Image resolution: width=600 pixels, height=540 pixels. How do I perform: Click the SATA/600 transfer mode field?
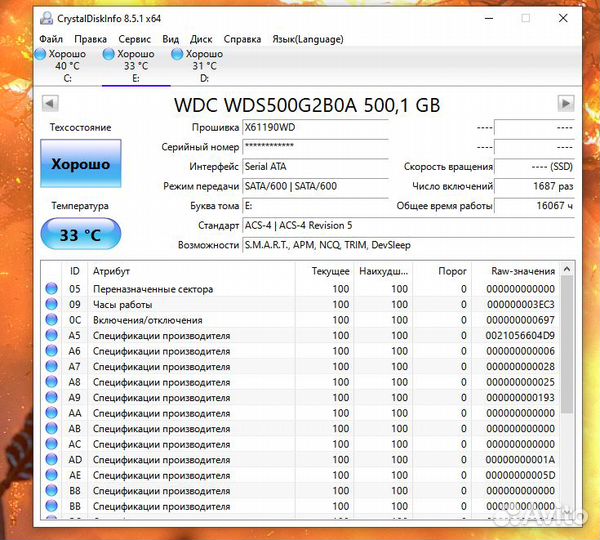pos(316,186)
